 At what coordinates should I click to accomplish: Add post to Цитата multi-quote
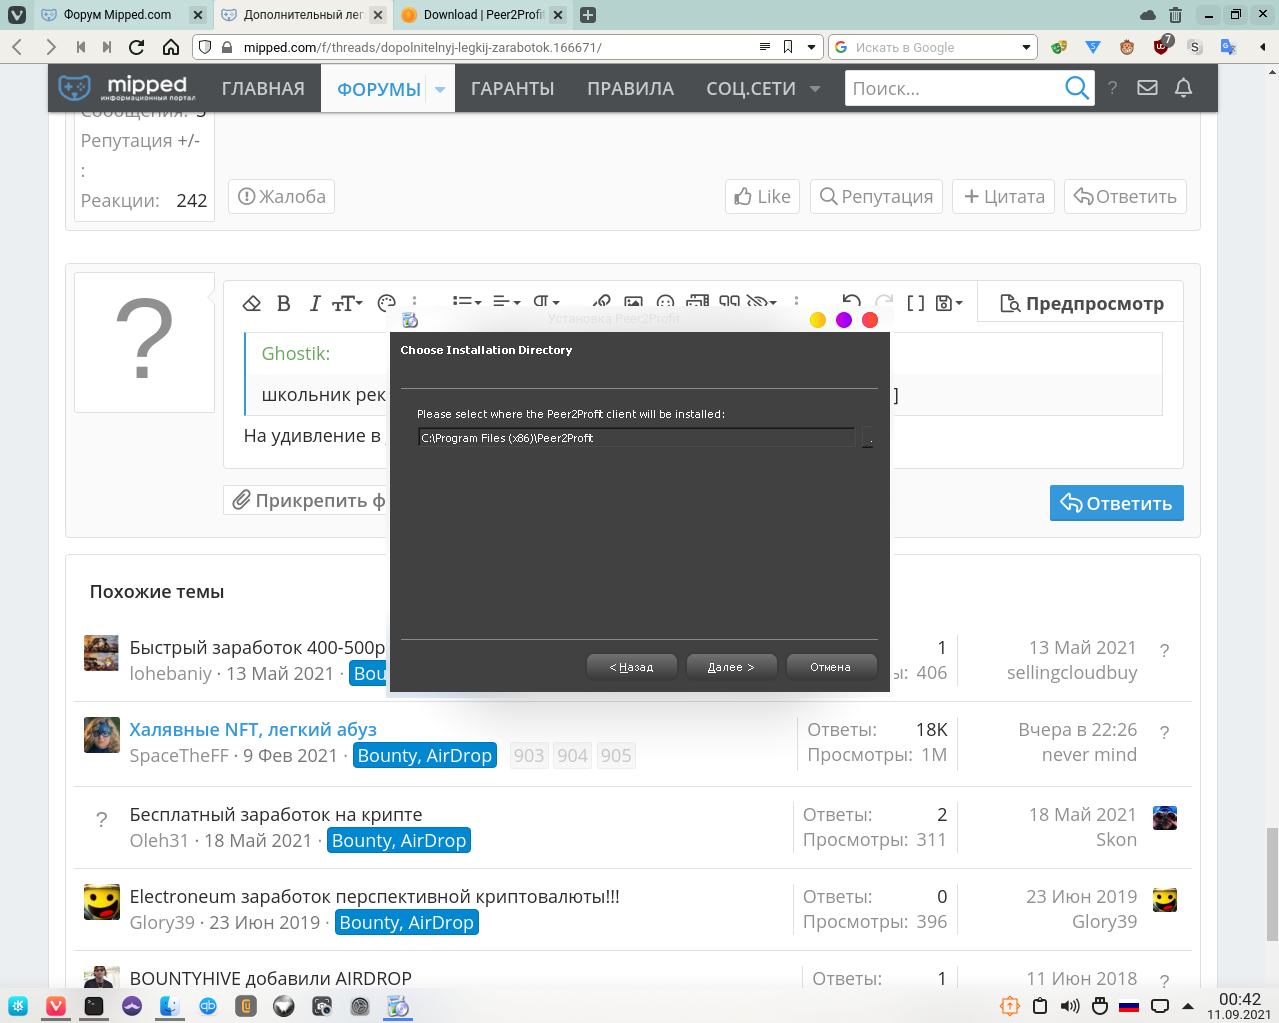click(1004, 196)
